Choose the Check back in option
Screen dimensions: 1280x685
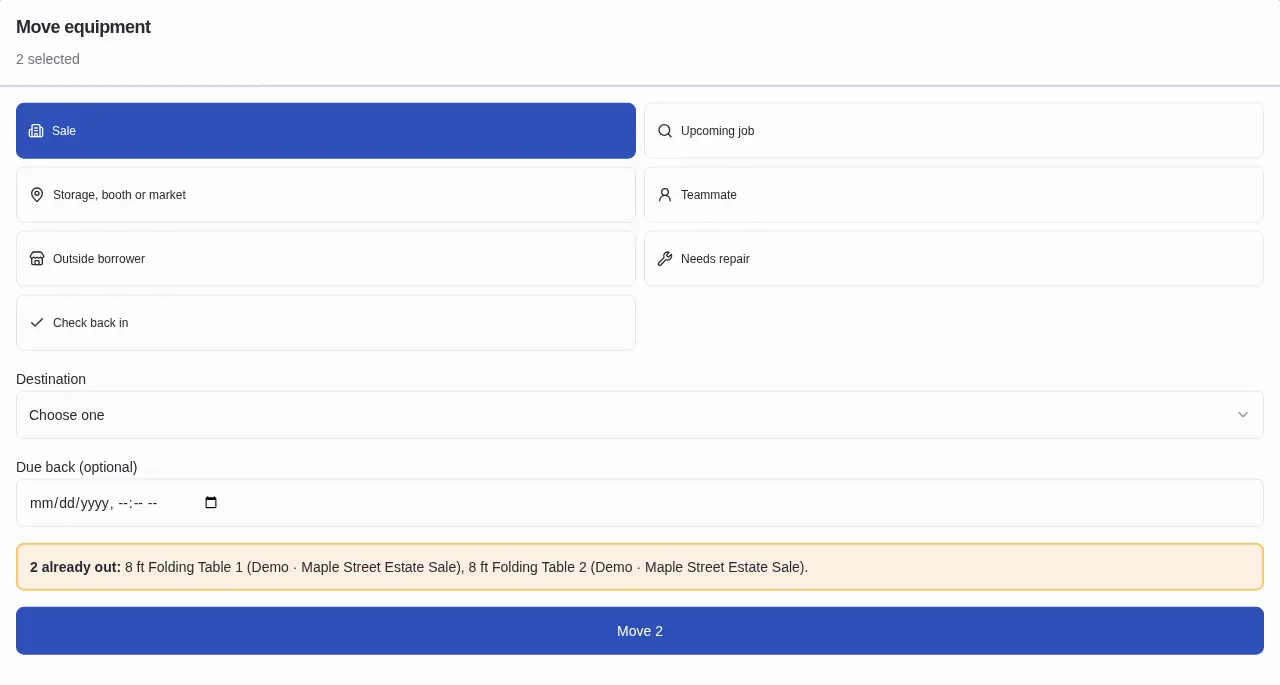326,323
